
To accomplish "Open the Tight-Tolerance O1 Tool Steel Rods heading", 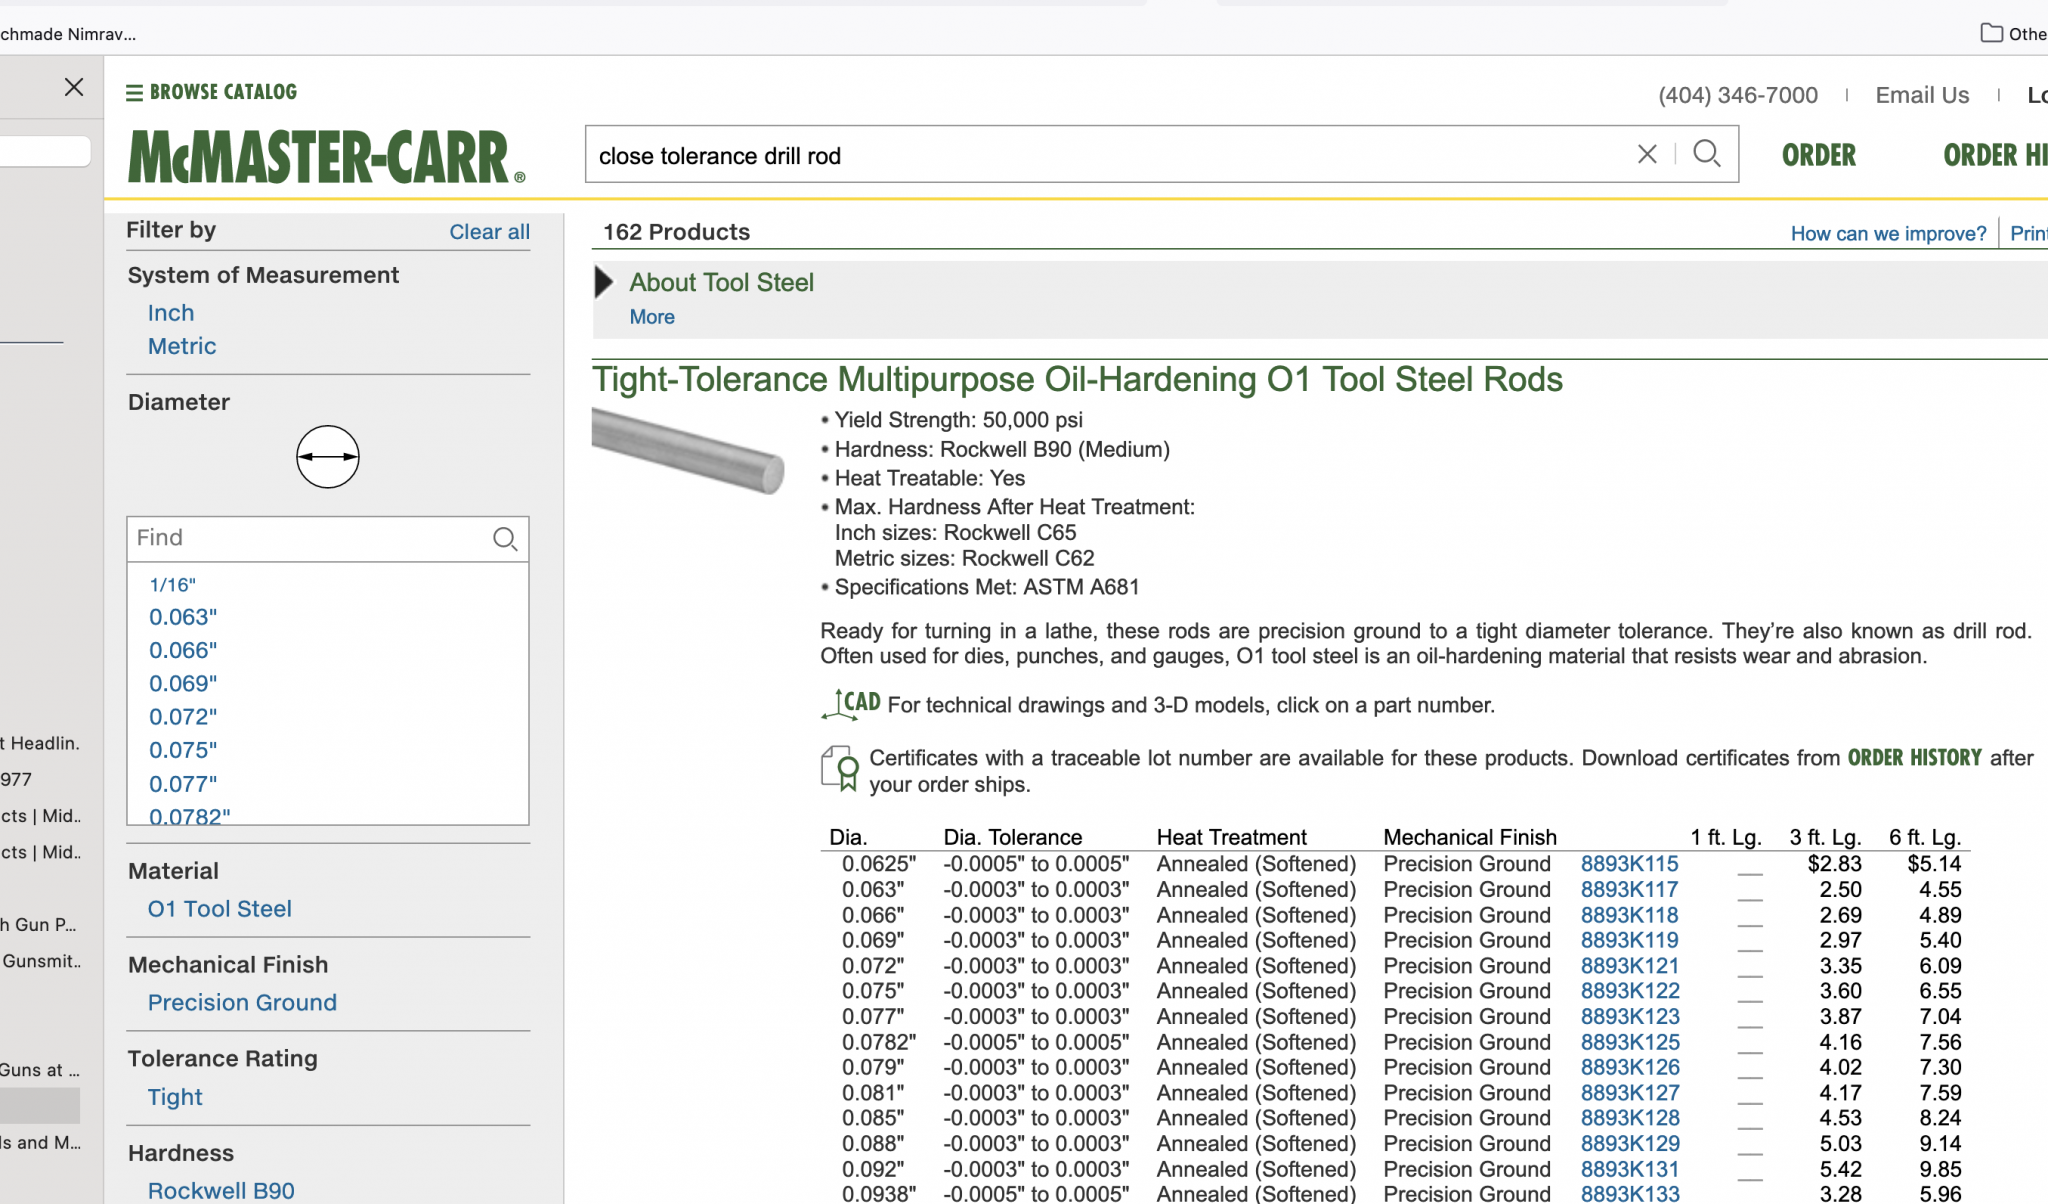I will [x=1077, y=379].
